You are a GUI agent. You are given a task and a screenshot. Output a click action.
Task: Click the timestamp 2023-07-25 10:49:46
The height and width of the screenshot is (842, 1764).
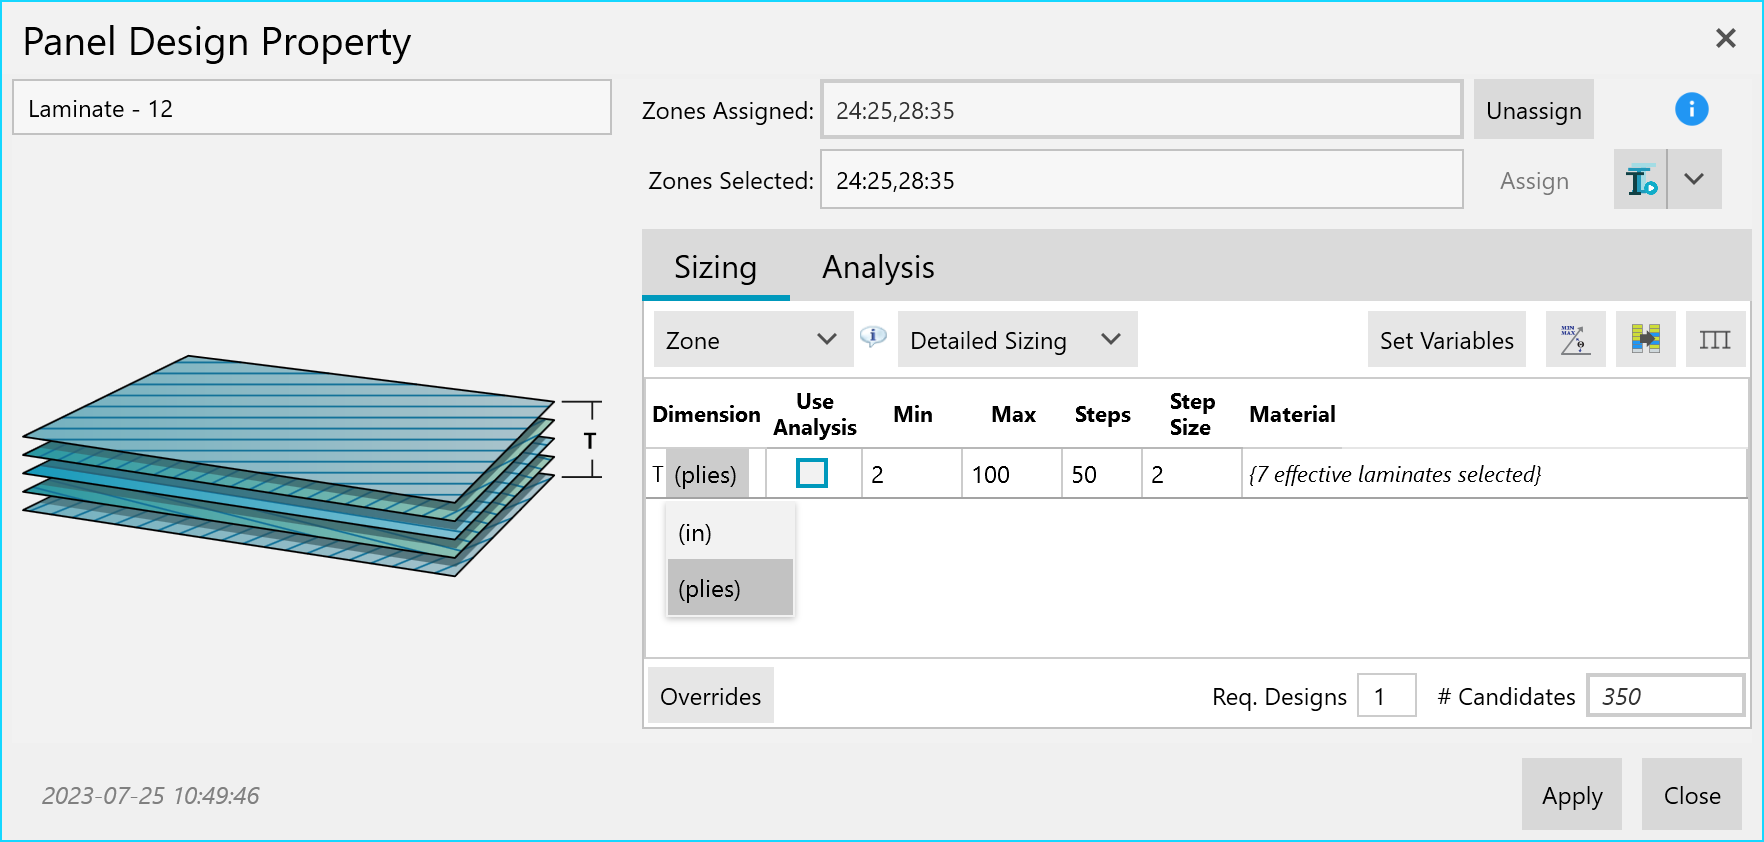(151, 795)
